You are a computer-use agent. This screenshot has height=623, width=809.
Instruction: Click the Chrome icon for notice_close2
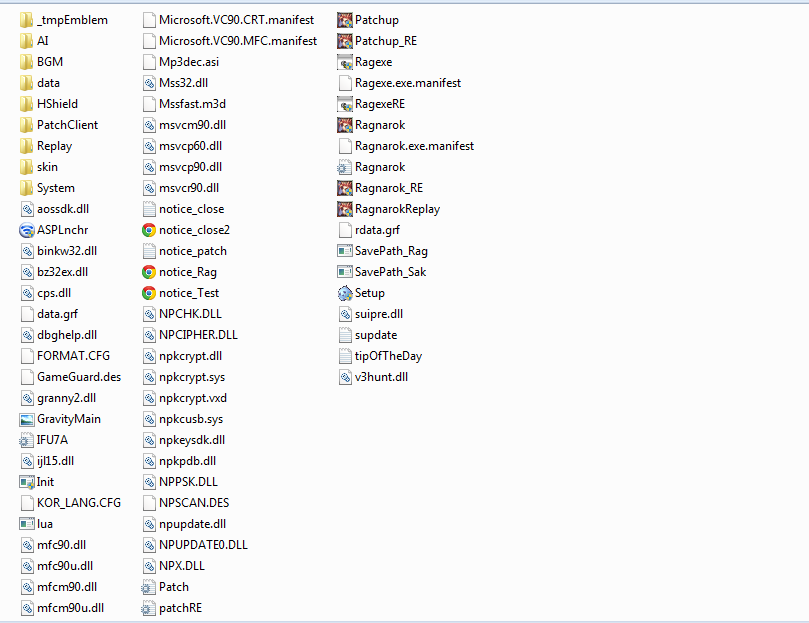pos(149,230)
